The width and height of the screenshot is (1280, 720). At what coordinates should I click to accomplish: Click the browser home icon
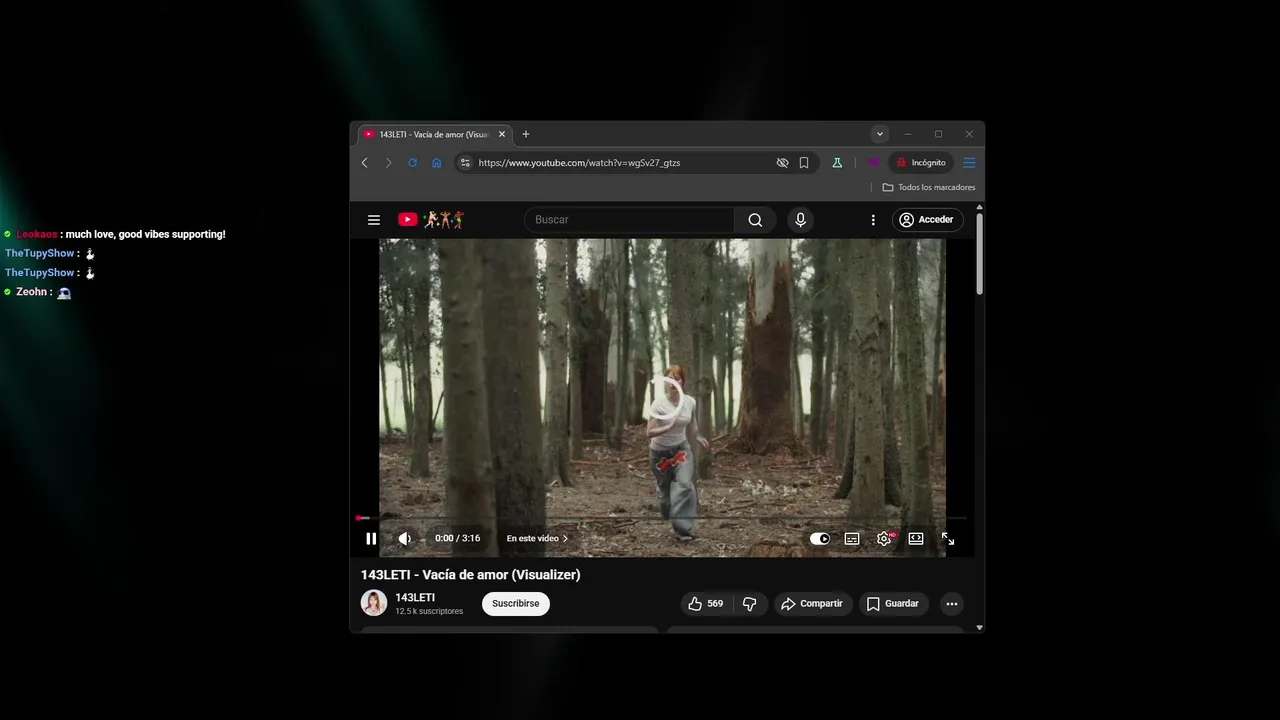click(x=436, y=163)
